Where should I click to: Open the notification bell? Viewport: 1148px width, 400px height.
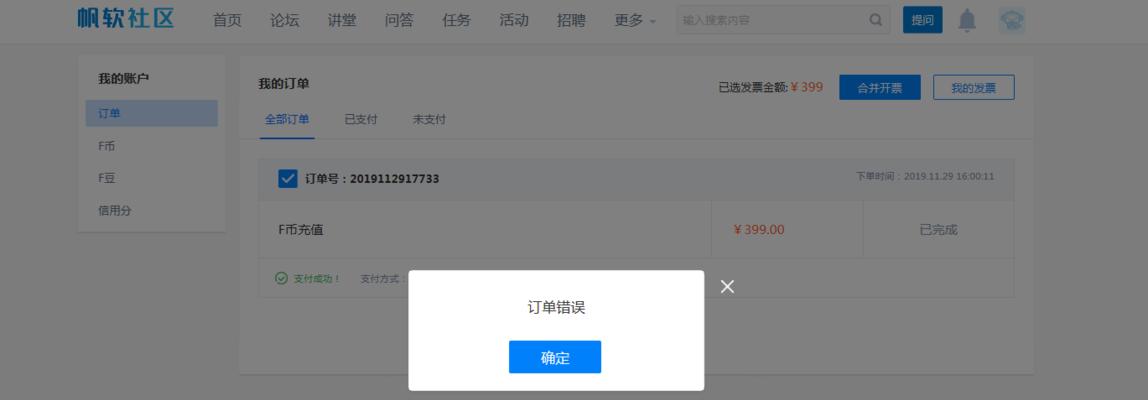967,21
